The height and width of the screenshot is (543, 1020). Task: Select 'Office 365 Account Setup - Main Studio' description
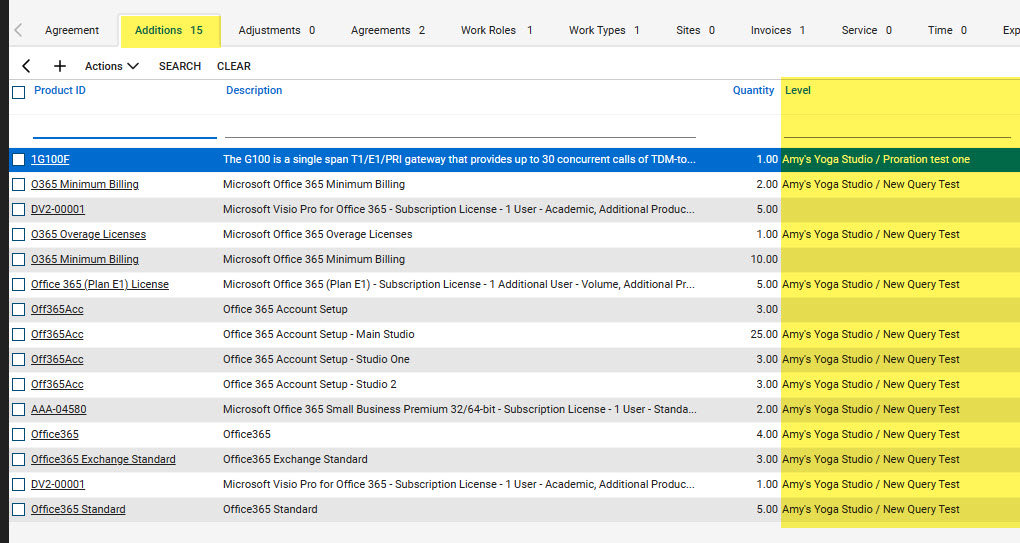click(x=319, y=334)
